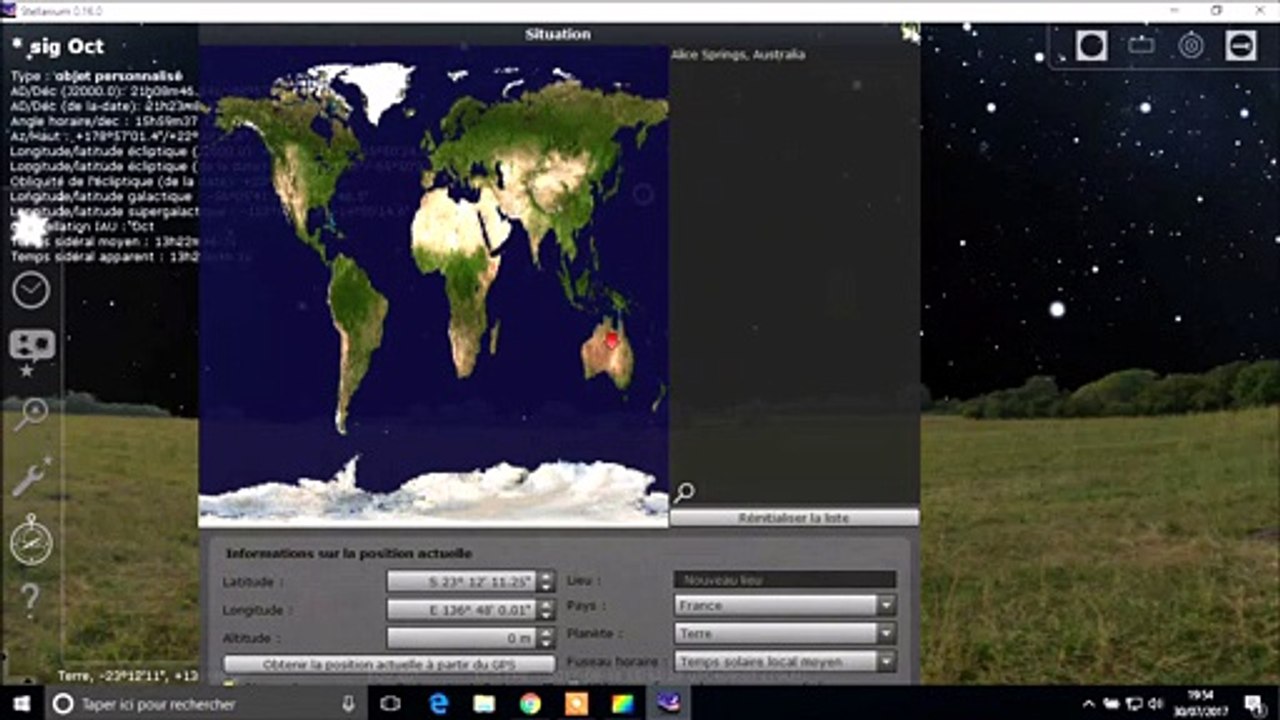The height and width of the screenshot is (720, 1280).
Task: Click the Latitude spinner arrows
Action: click(x=546, y=581)
